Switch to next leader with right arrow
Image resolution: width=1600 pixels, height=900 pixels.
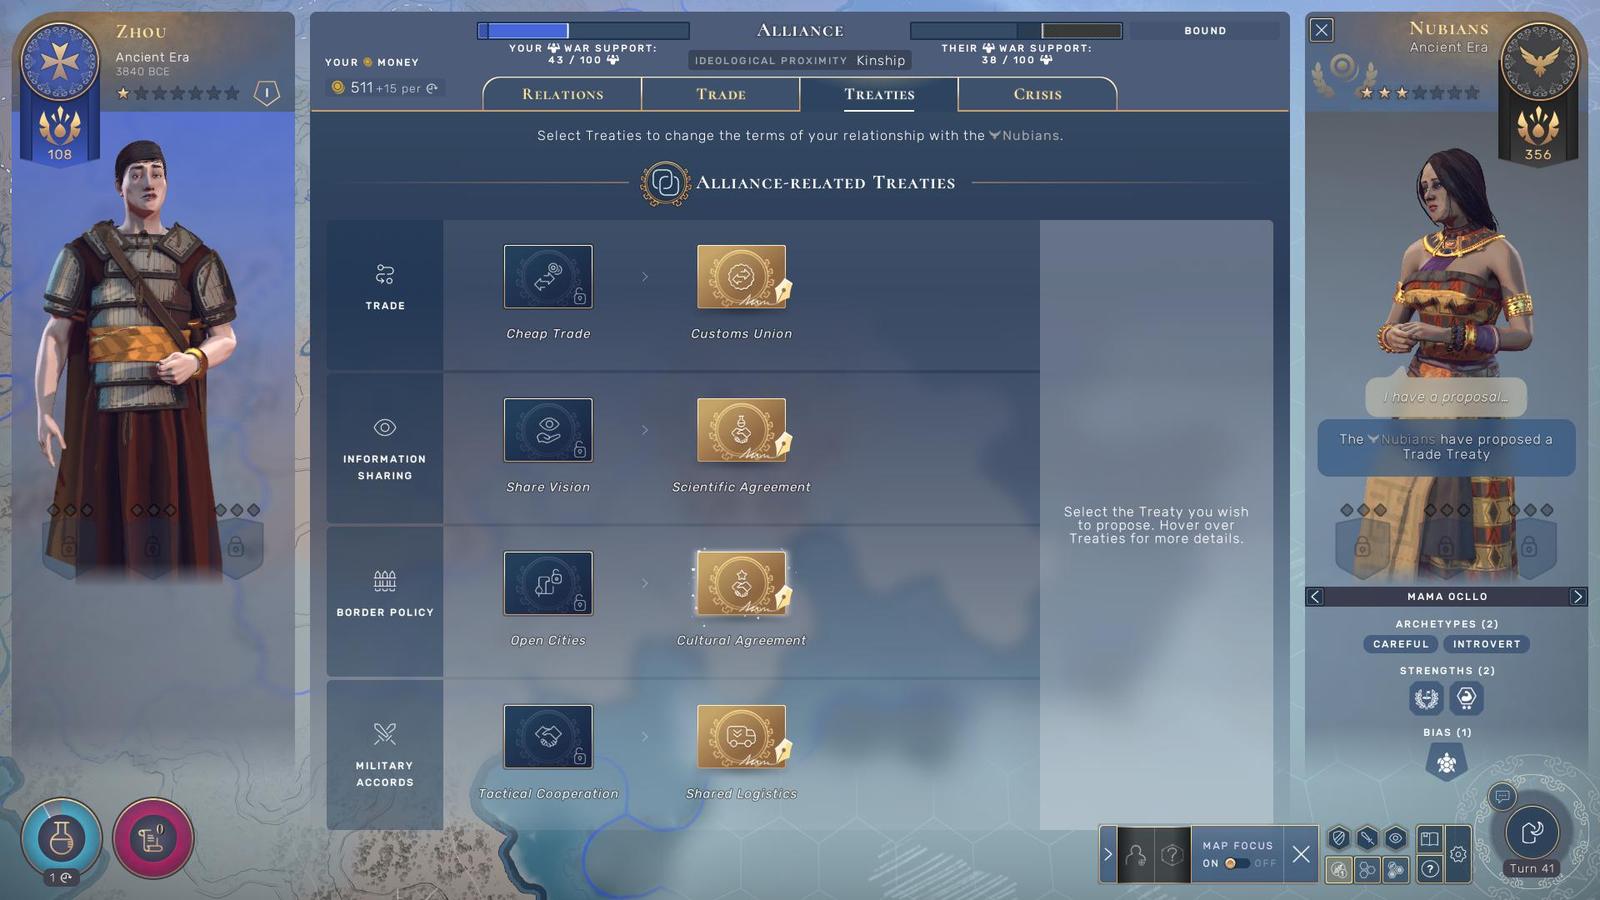(1577, 597)
